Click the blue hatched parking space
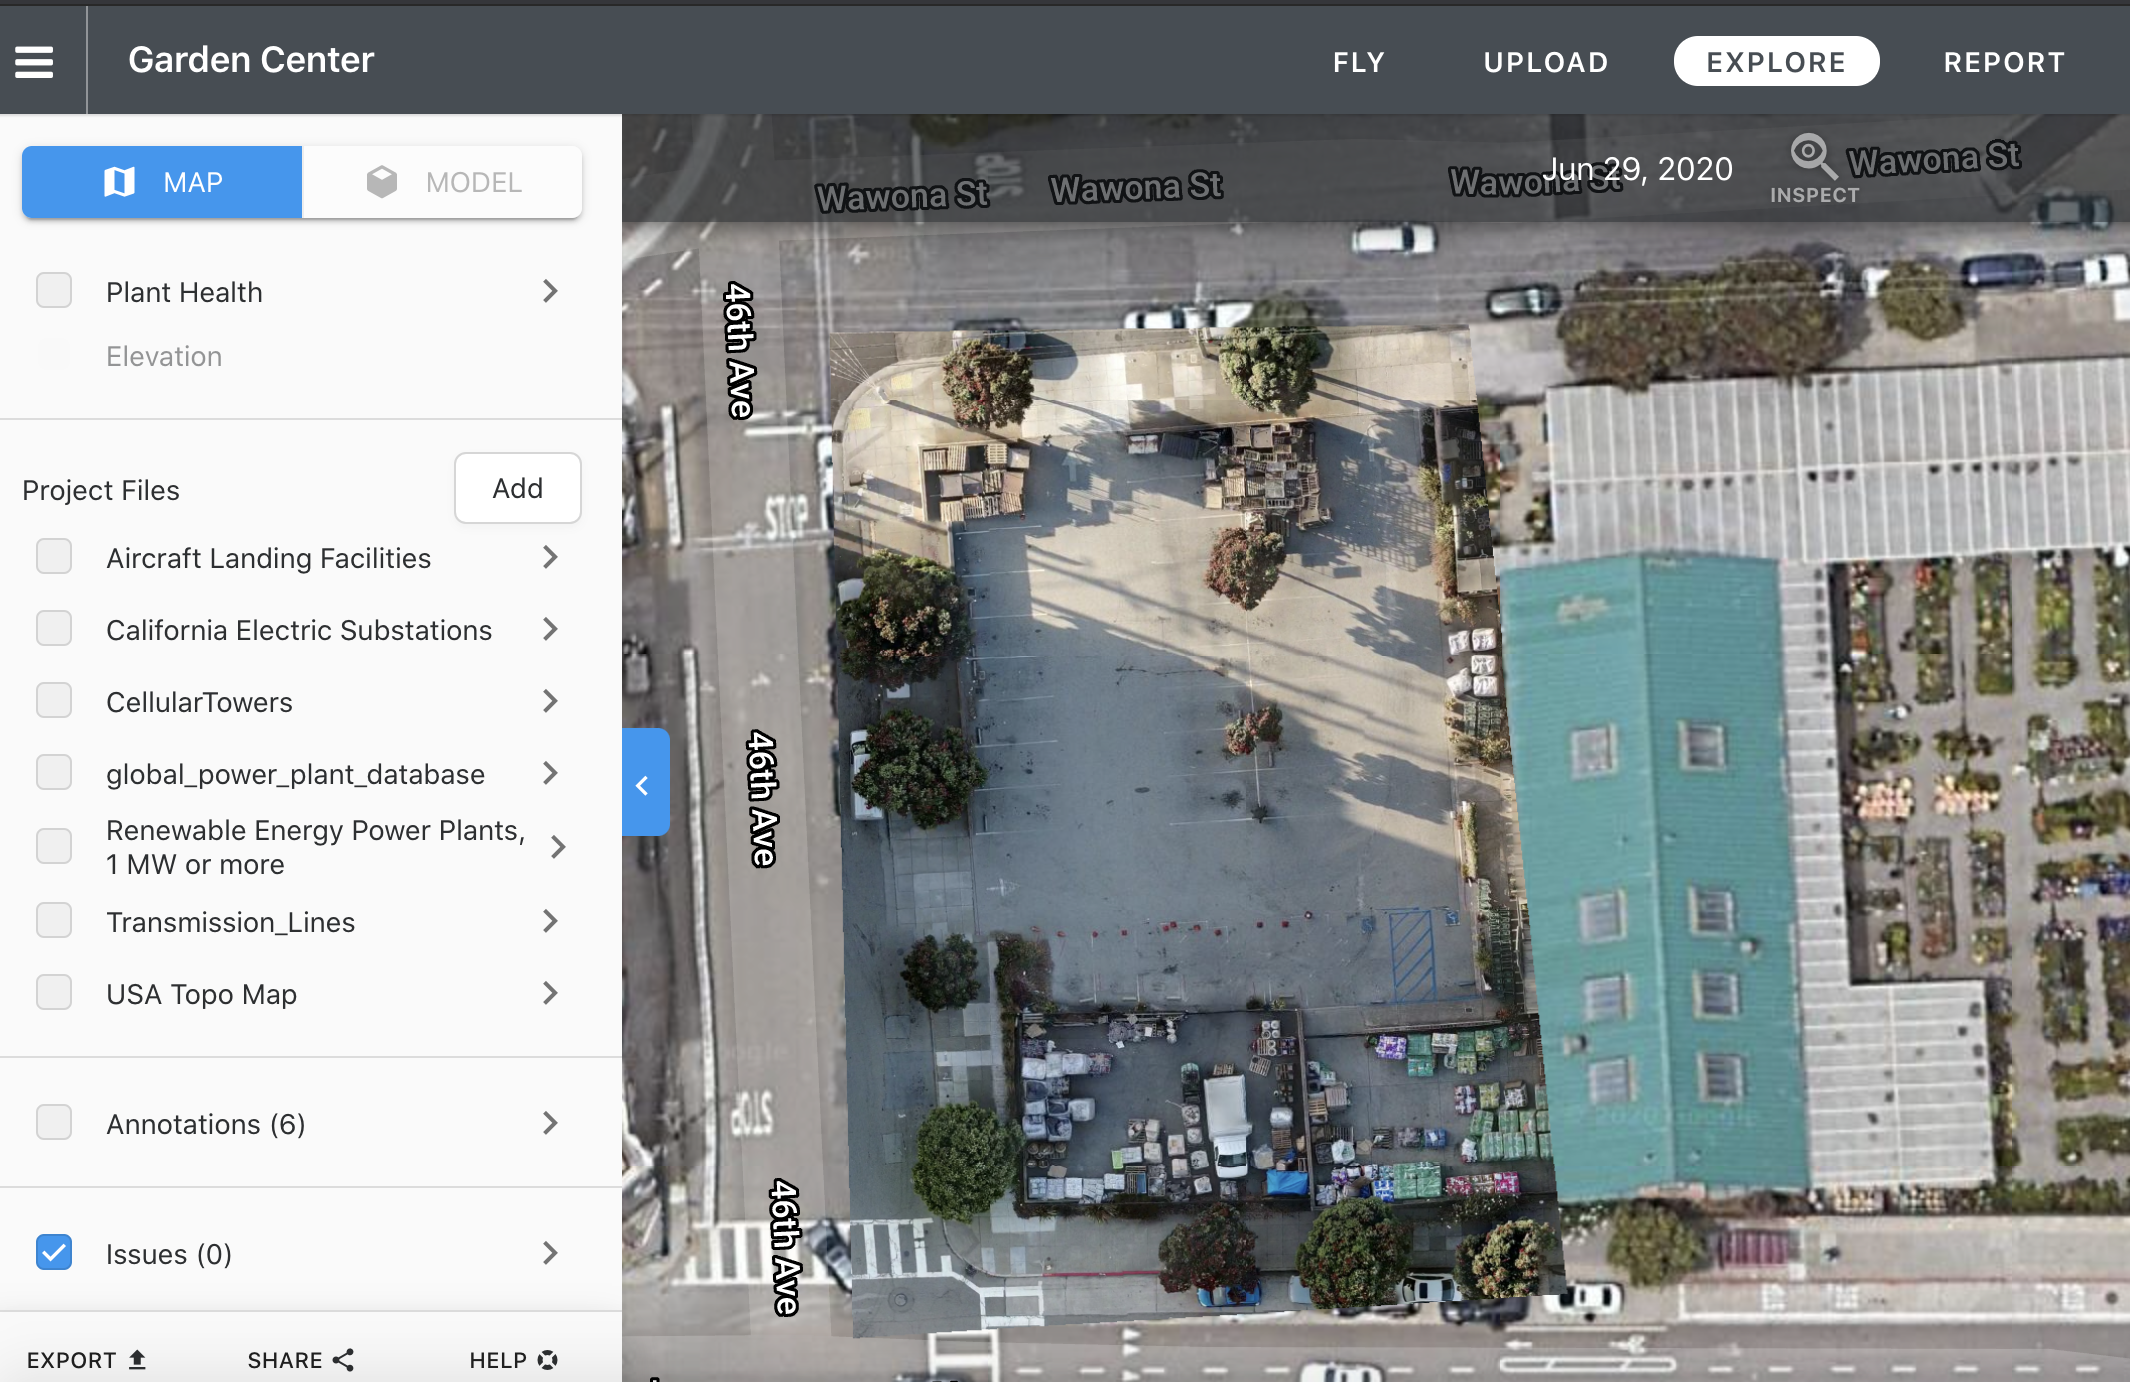This screenshot has height=1382, width=2130. tap(1414, 954)
